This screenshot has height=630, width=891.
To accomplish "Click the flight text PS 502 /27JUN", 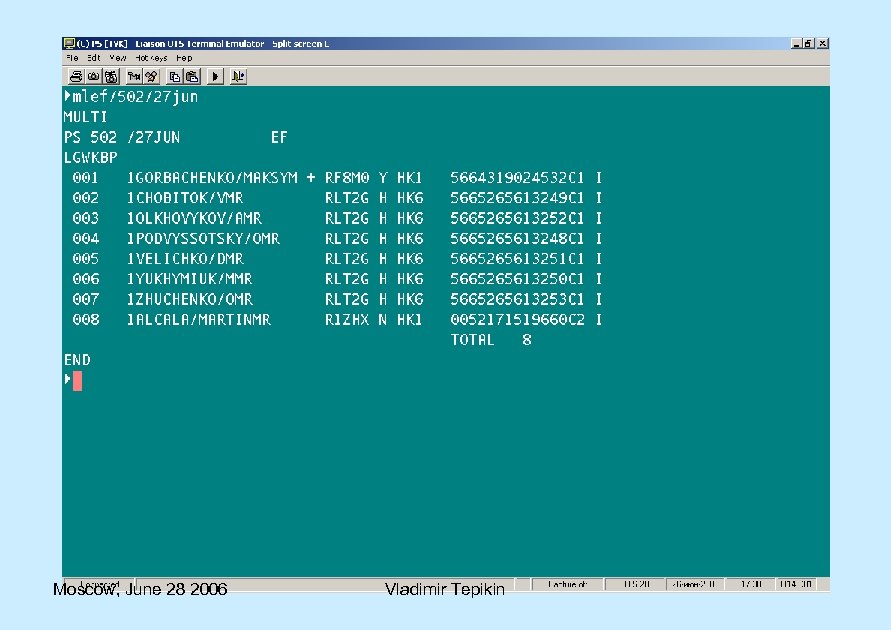I will (x=122, y=137).
